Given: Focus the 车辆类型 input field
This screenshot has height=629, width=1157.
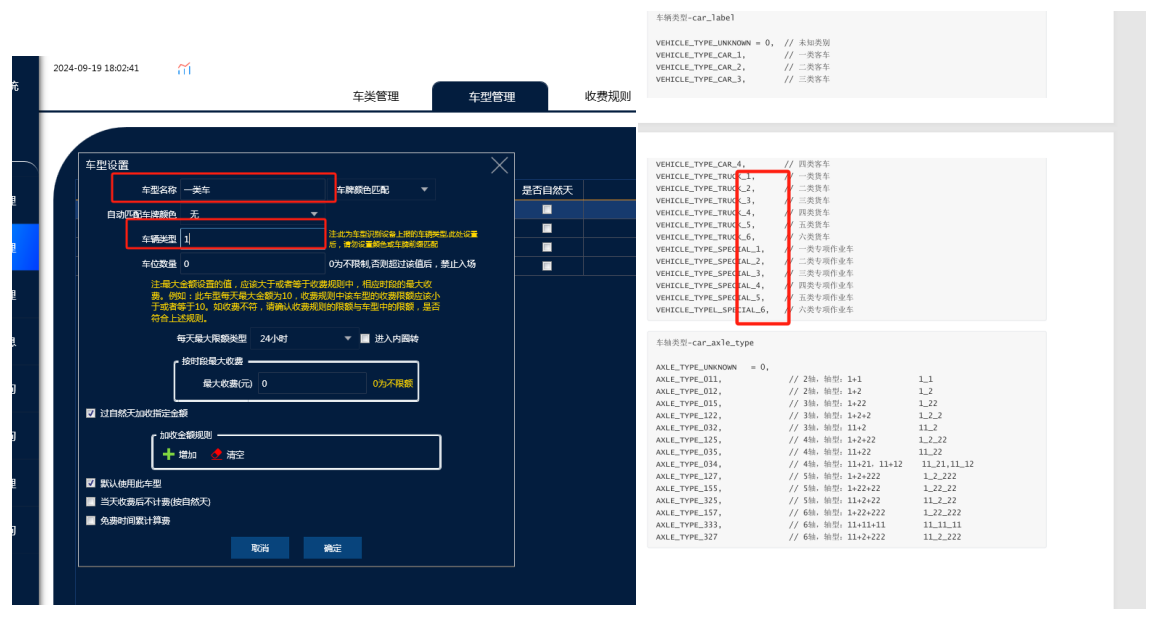Looking at the screenshot, I should 252,238.
